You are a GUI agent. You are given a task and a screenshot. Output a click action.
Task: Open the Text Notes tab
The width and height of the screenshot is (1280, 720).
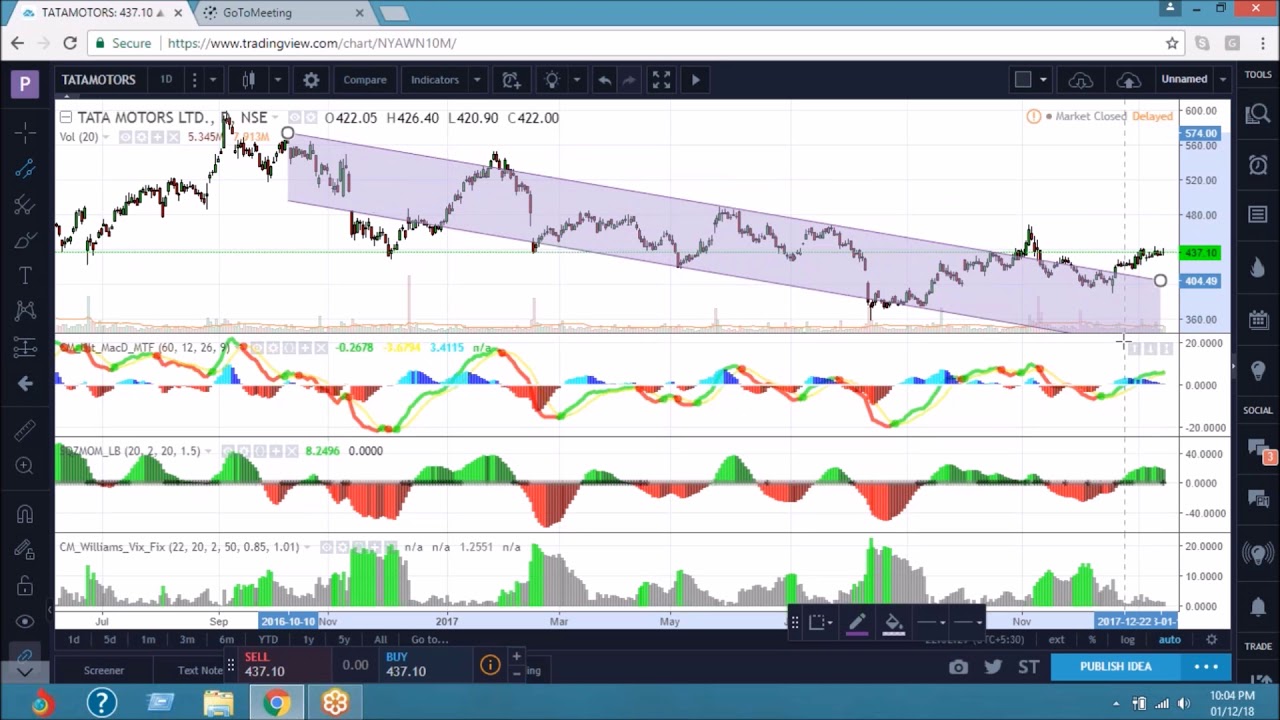tap(201, 671)
